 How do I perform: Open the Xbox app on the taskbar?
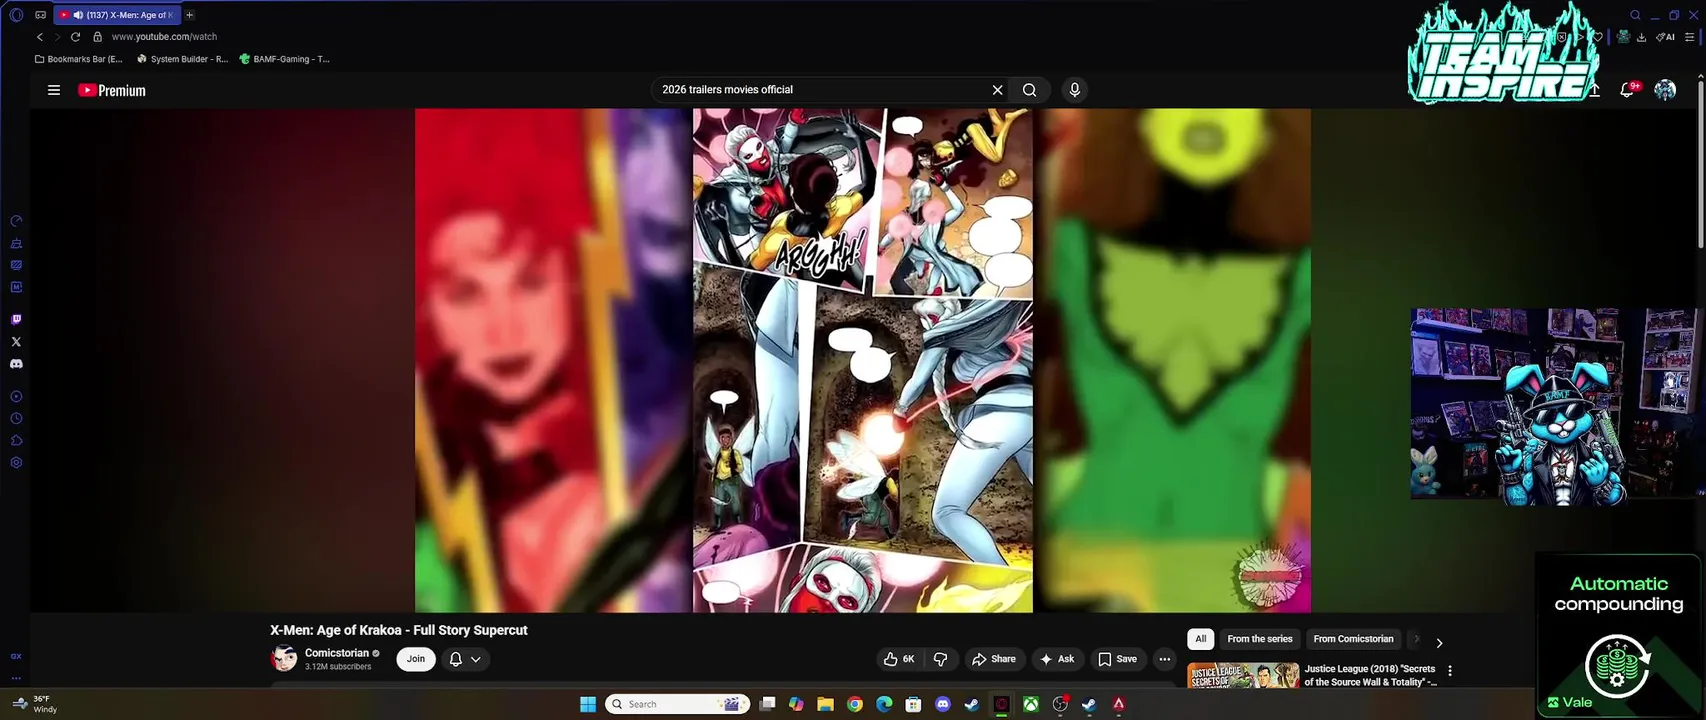tap(1030, 704)
